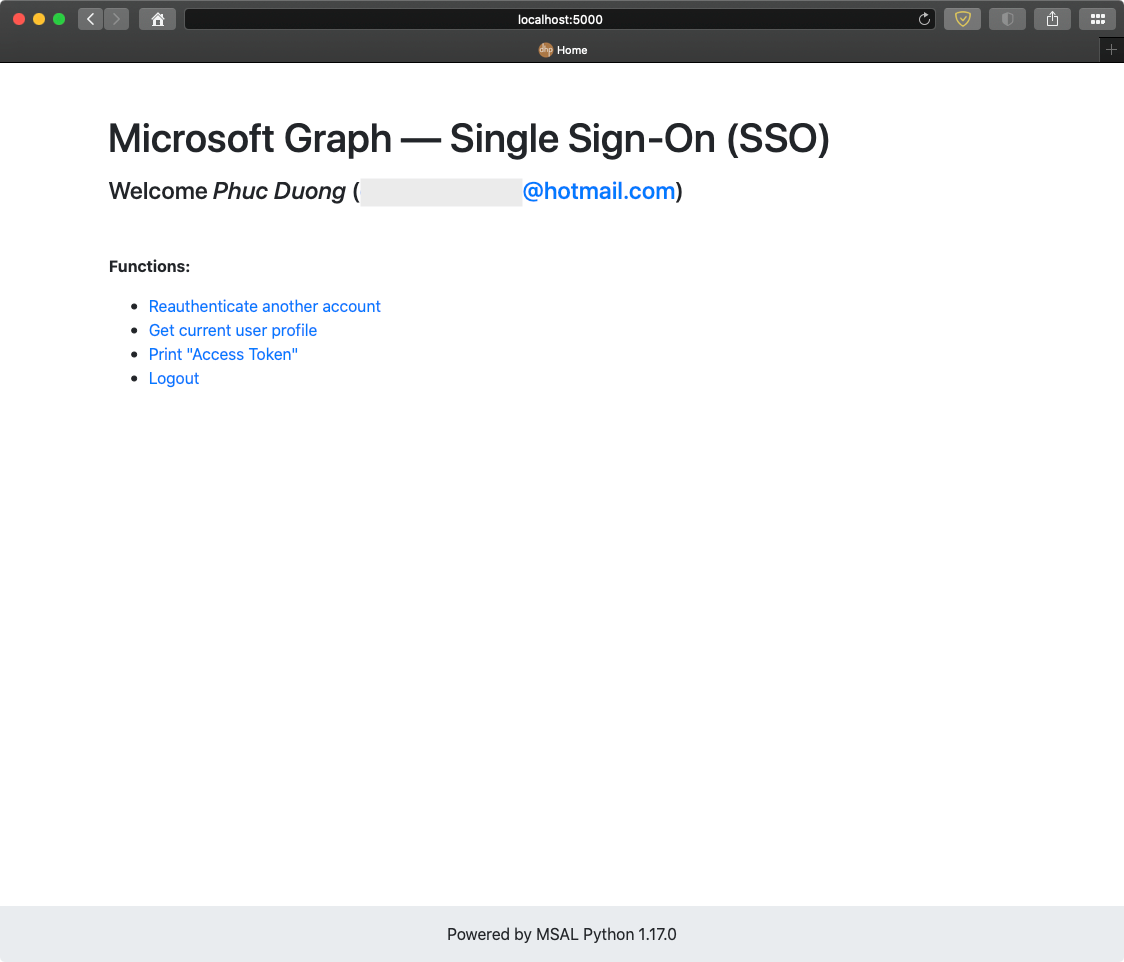Close the window with the red button
The image size is (1124, 962).
click(19, 19)
